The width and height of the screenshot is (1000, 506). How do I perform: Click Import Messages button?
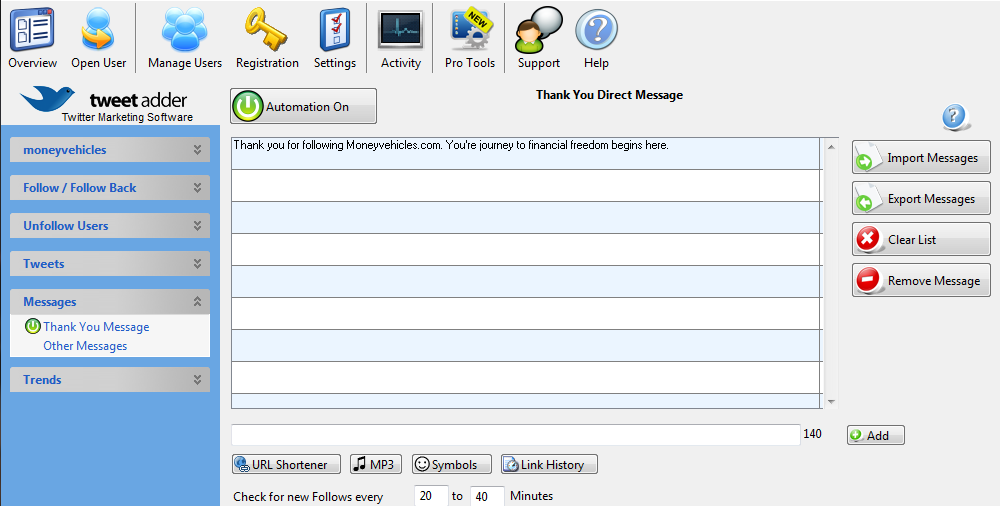coord(921,158)
